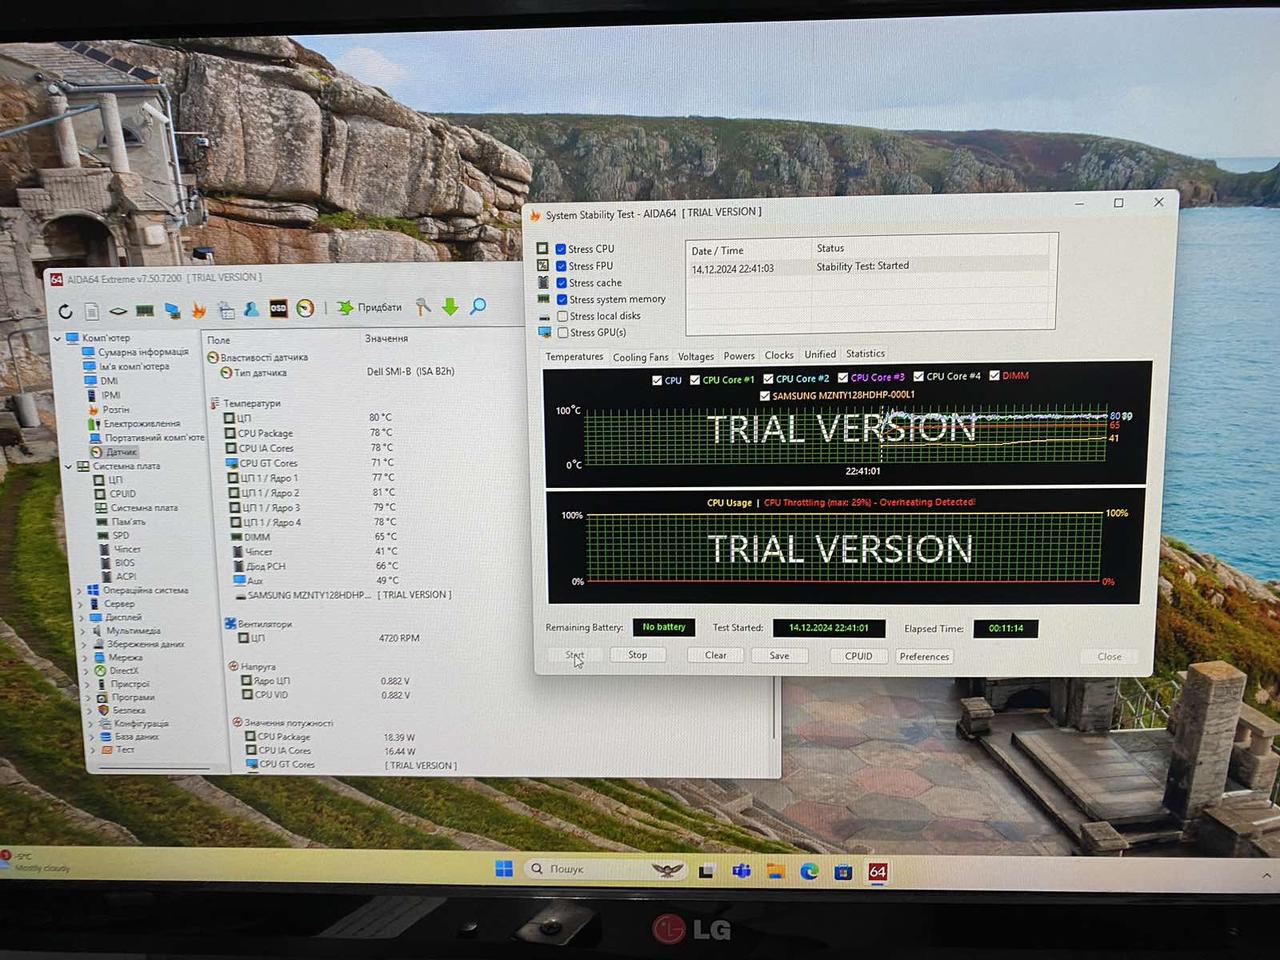Click Придбати purchase button in AIDA64 toolbar
Viewport: 1280px width, 960px height.
point(369,307)
